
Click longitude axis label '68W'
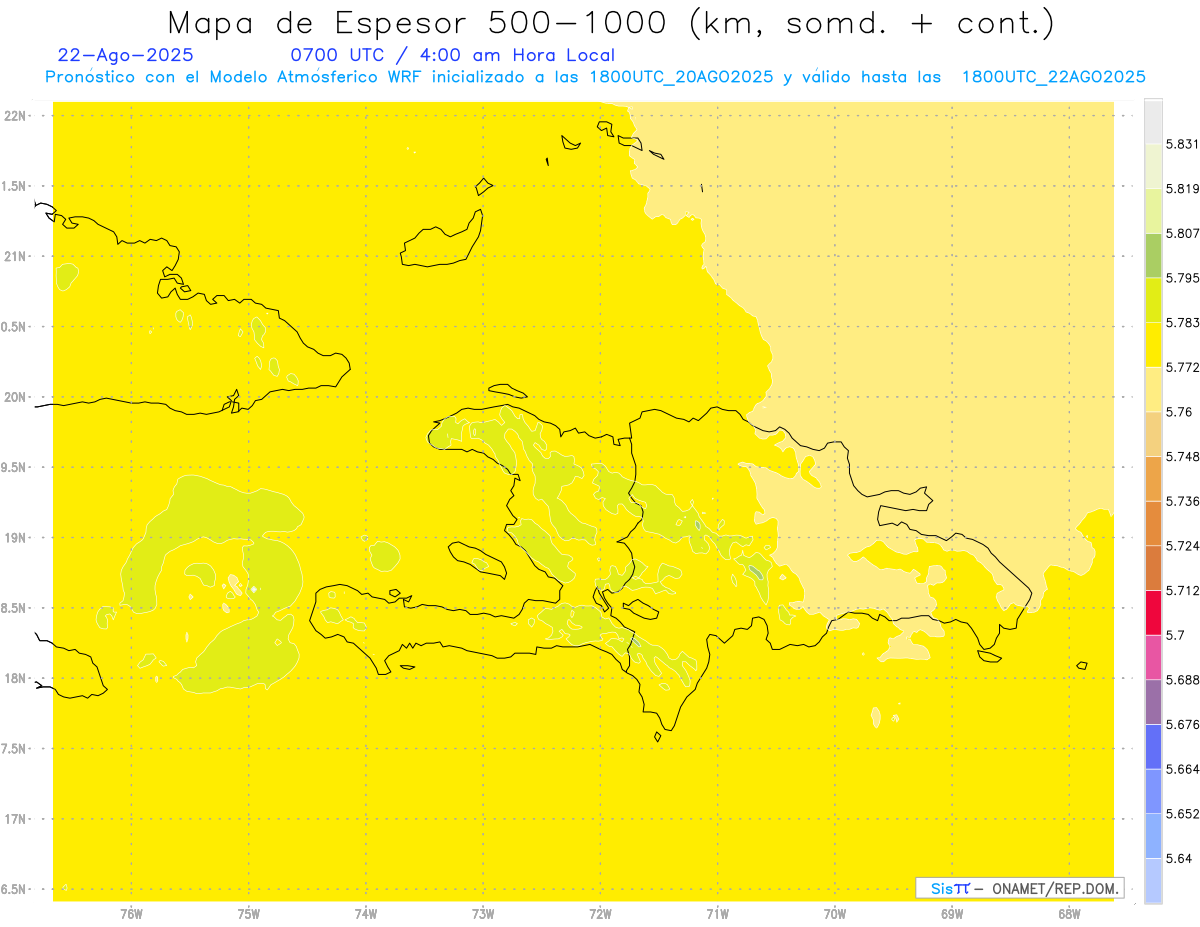click(1068, 914)
